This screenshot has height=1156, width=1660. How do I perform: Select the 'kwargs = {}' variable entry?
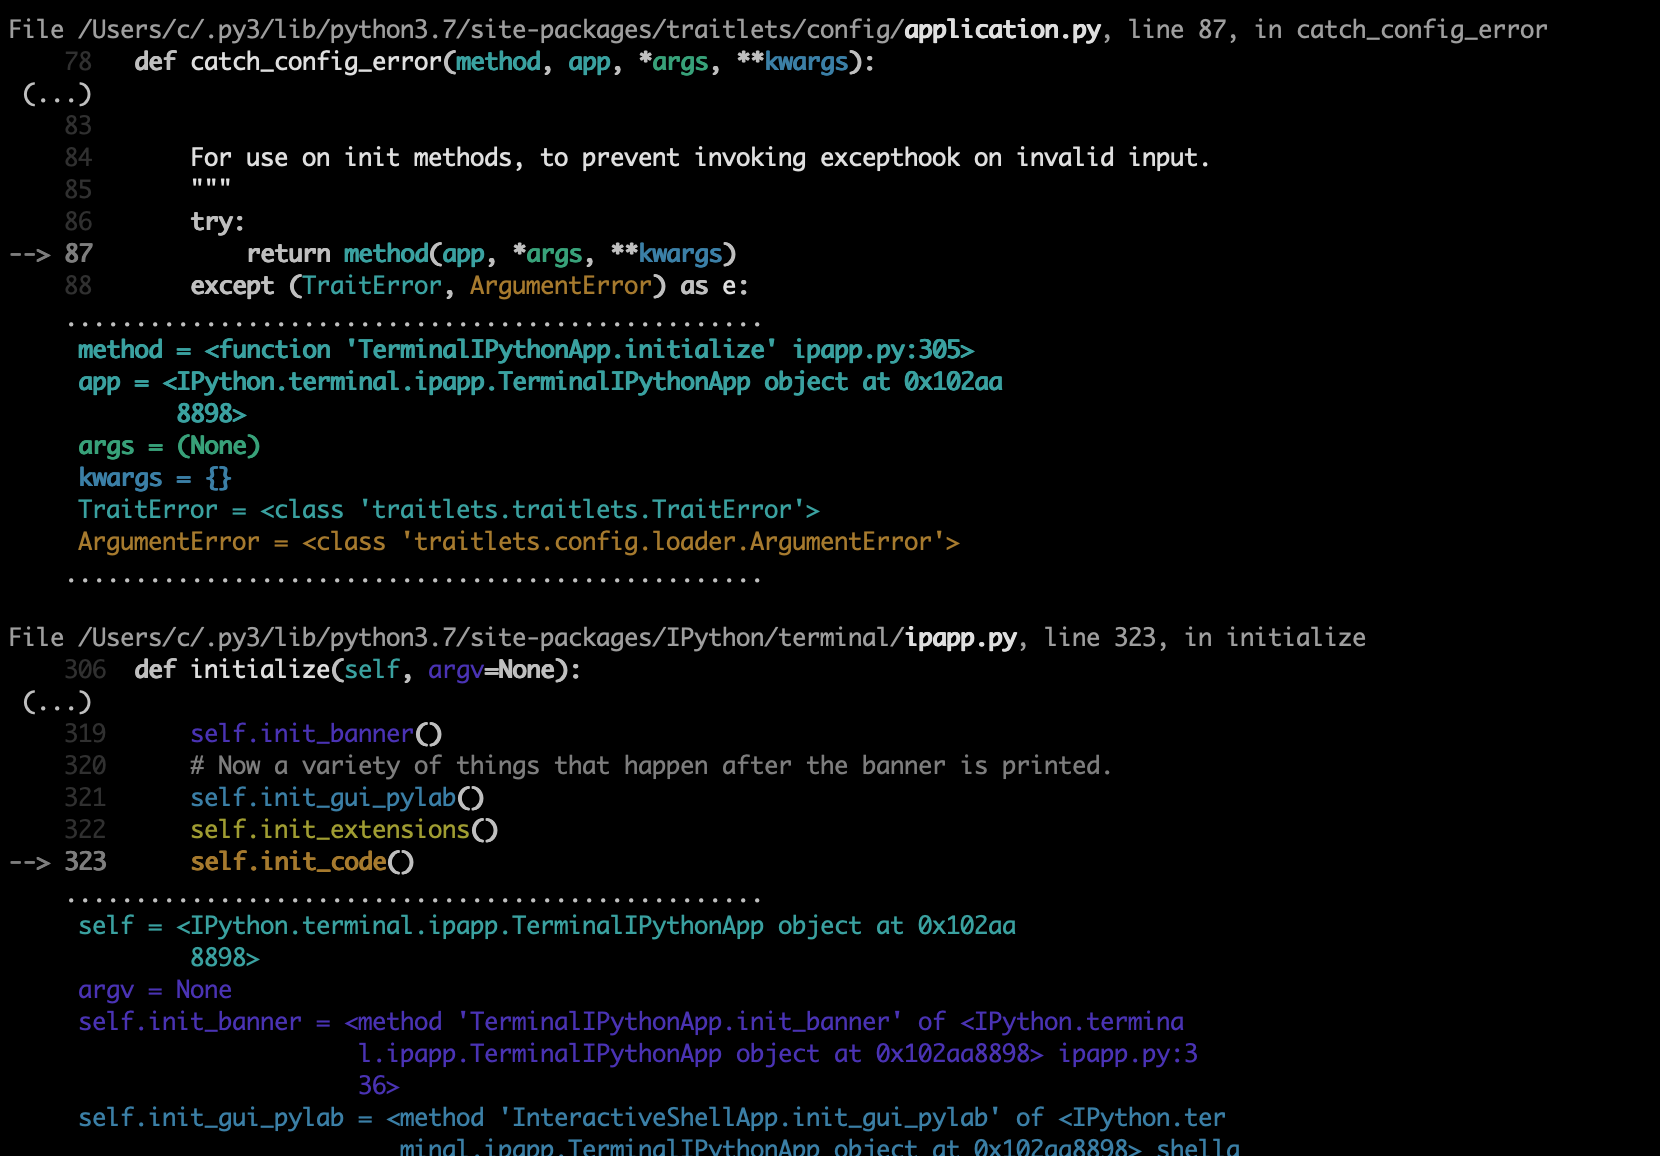pyautogui.click(x=154, y=478)
